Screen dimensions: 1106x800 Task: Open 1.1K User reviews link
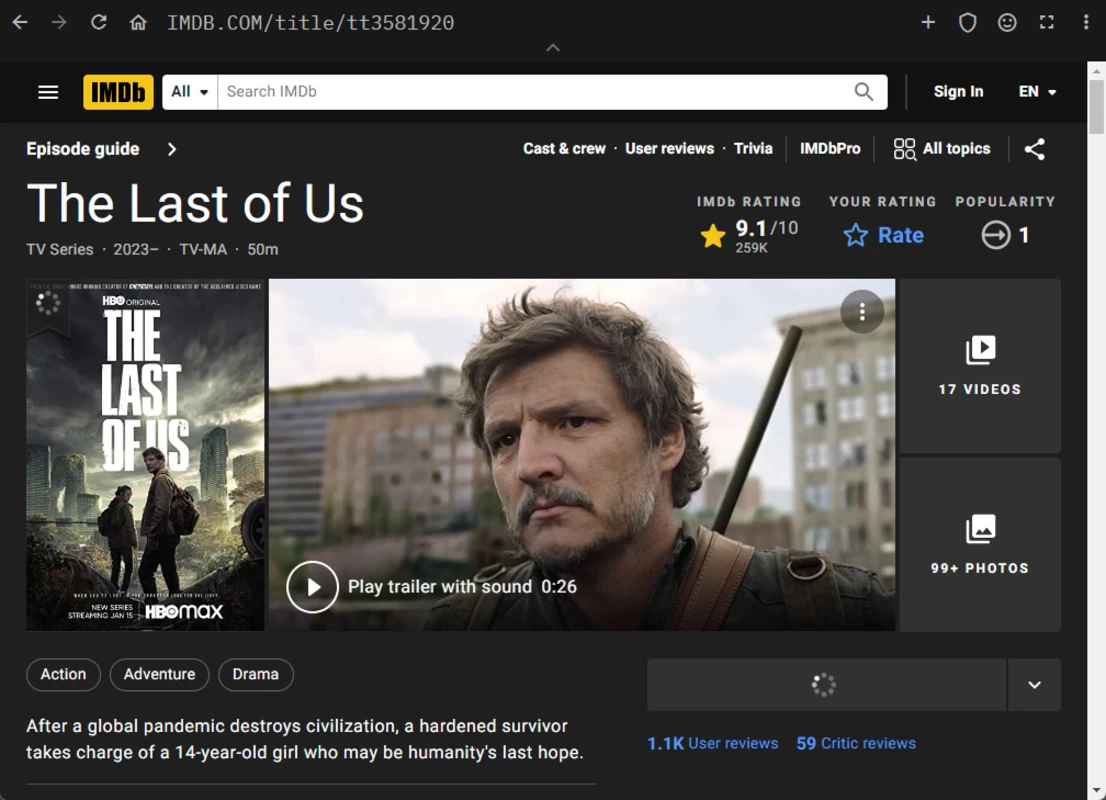[x=712, y=743]
